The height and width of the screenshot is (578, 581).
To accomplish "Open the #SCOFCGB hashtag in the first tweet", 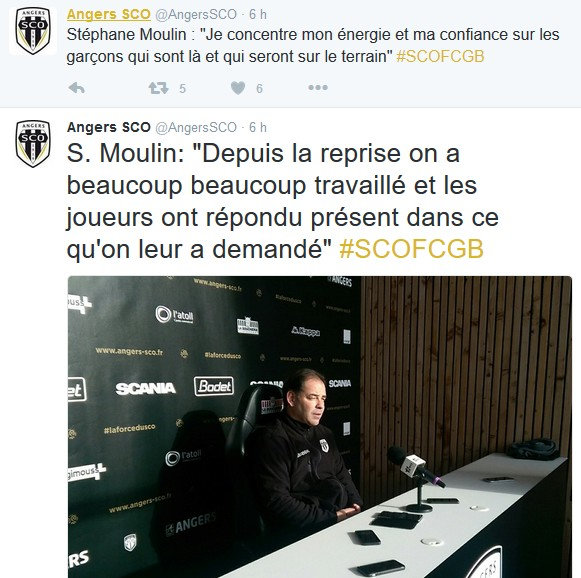I will point(440,57).
